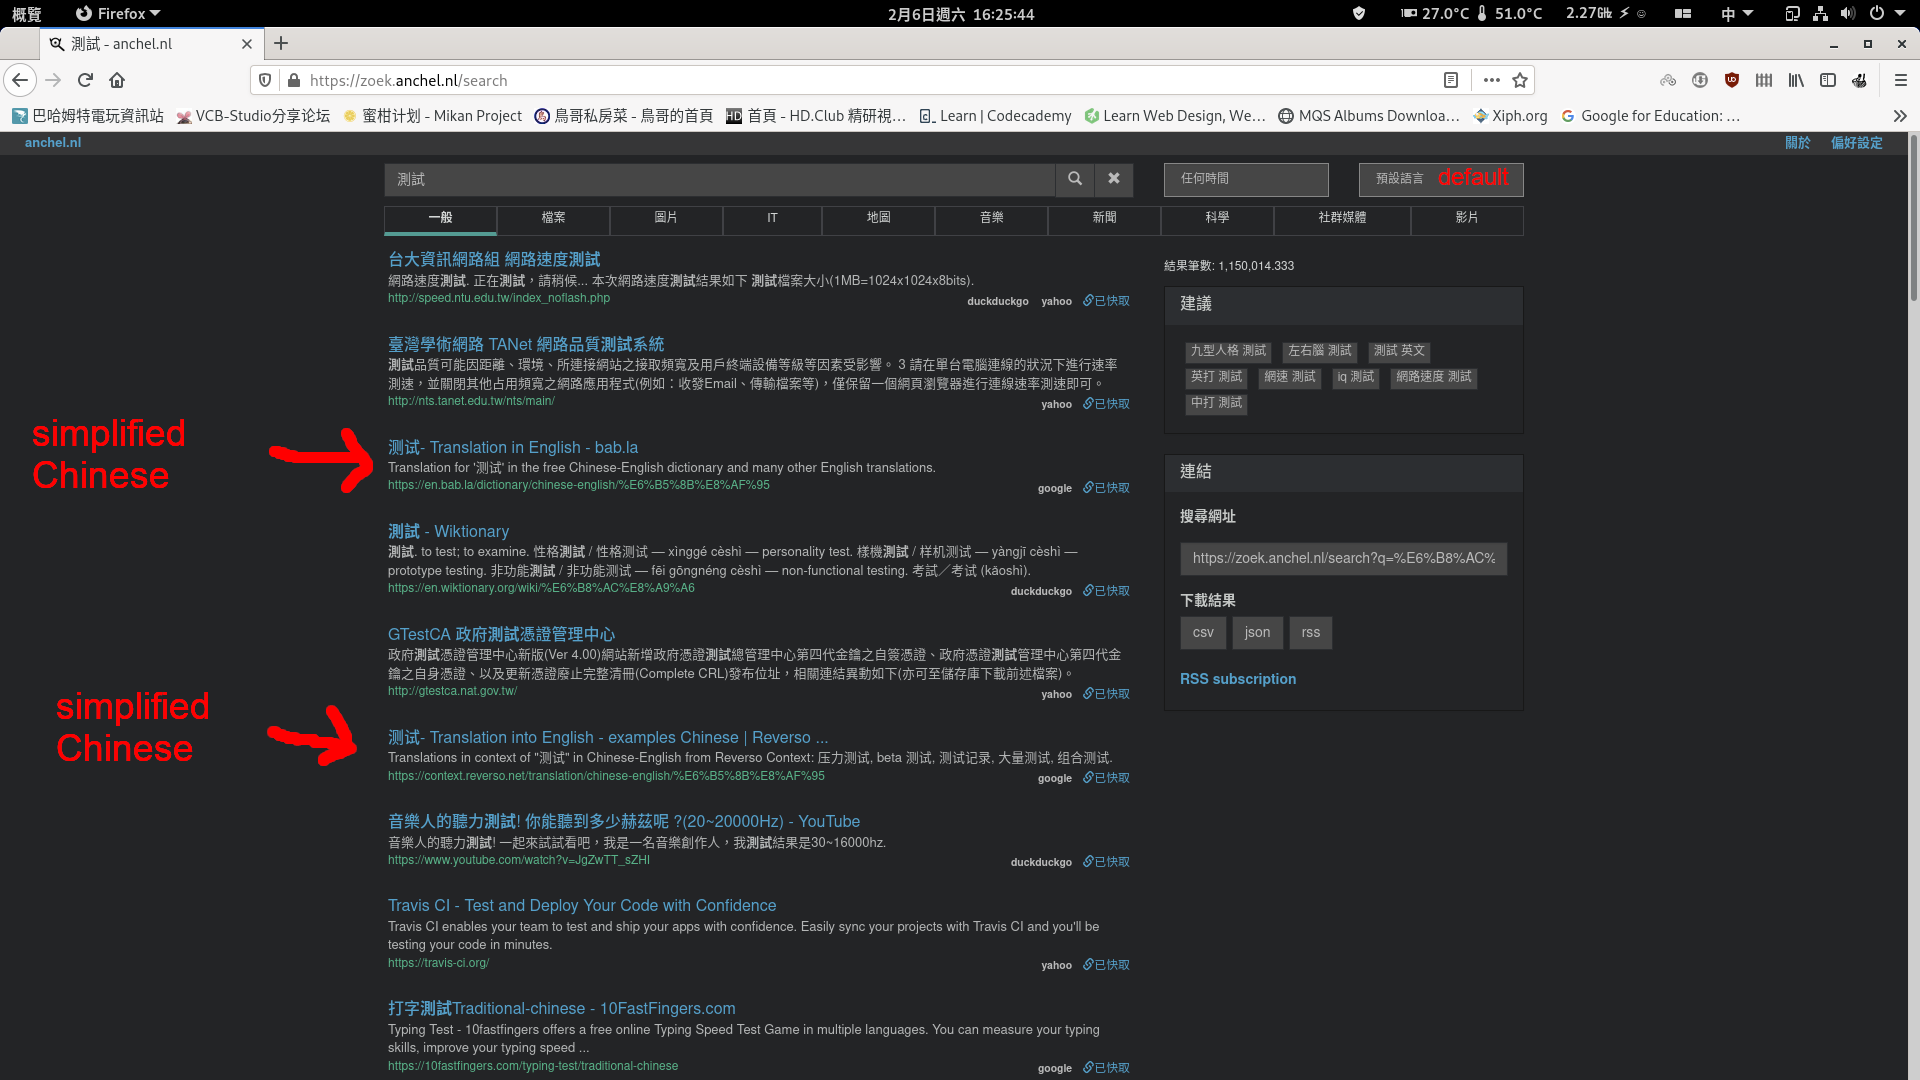Submit the search with the magnifier icon
This screenshot has height=1080, width=1920.
(1075, 180)
